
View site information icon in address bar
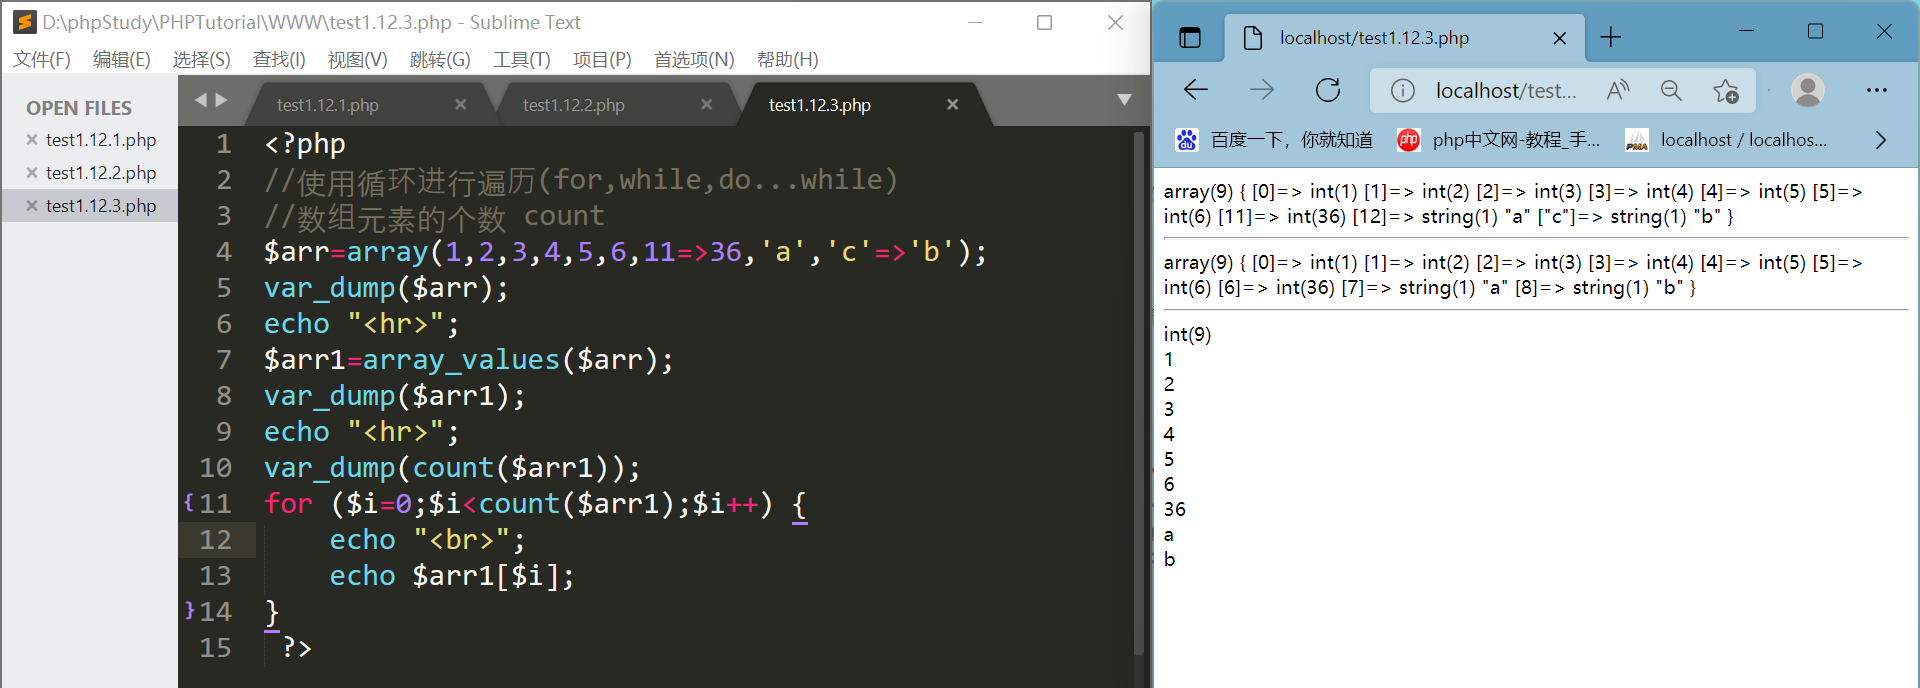tap(1403, 91)
